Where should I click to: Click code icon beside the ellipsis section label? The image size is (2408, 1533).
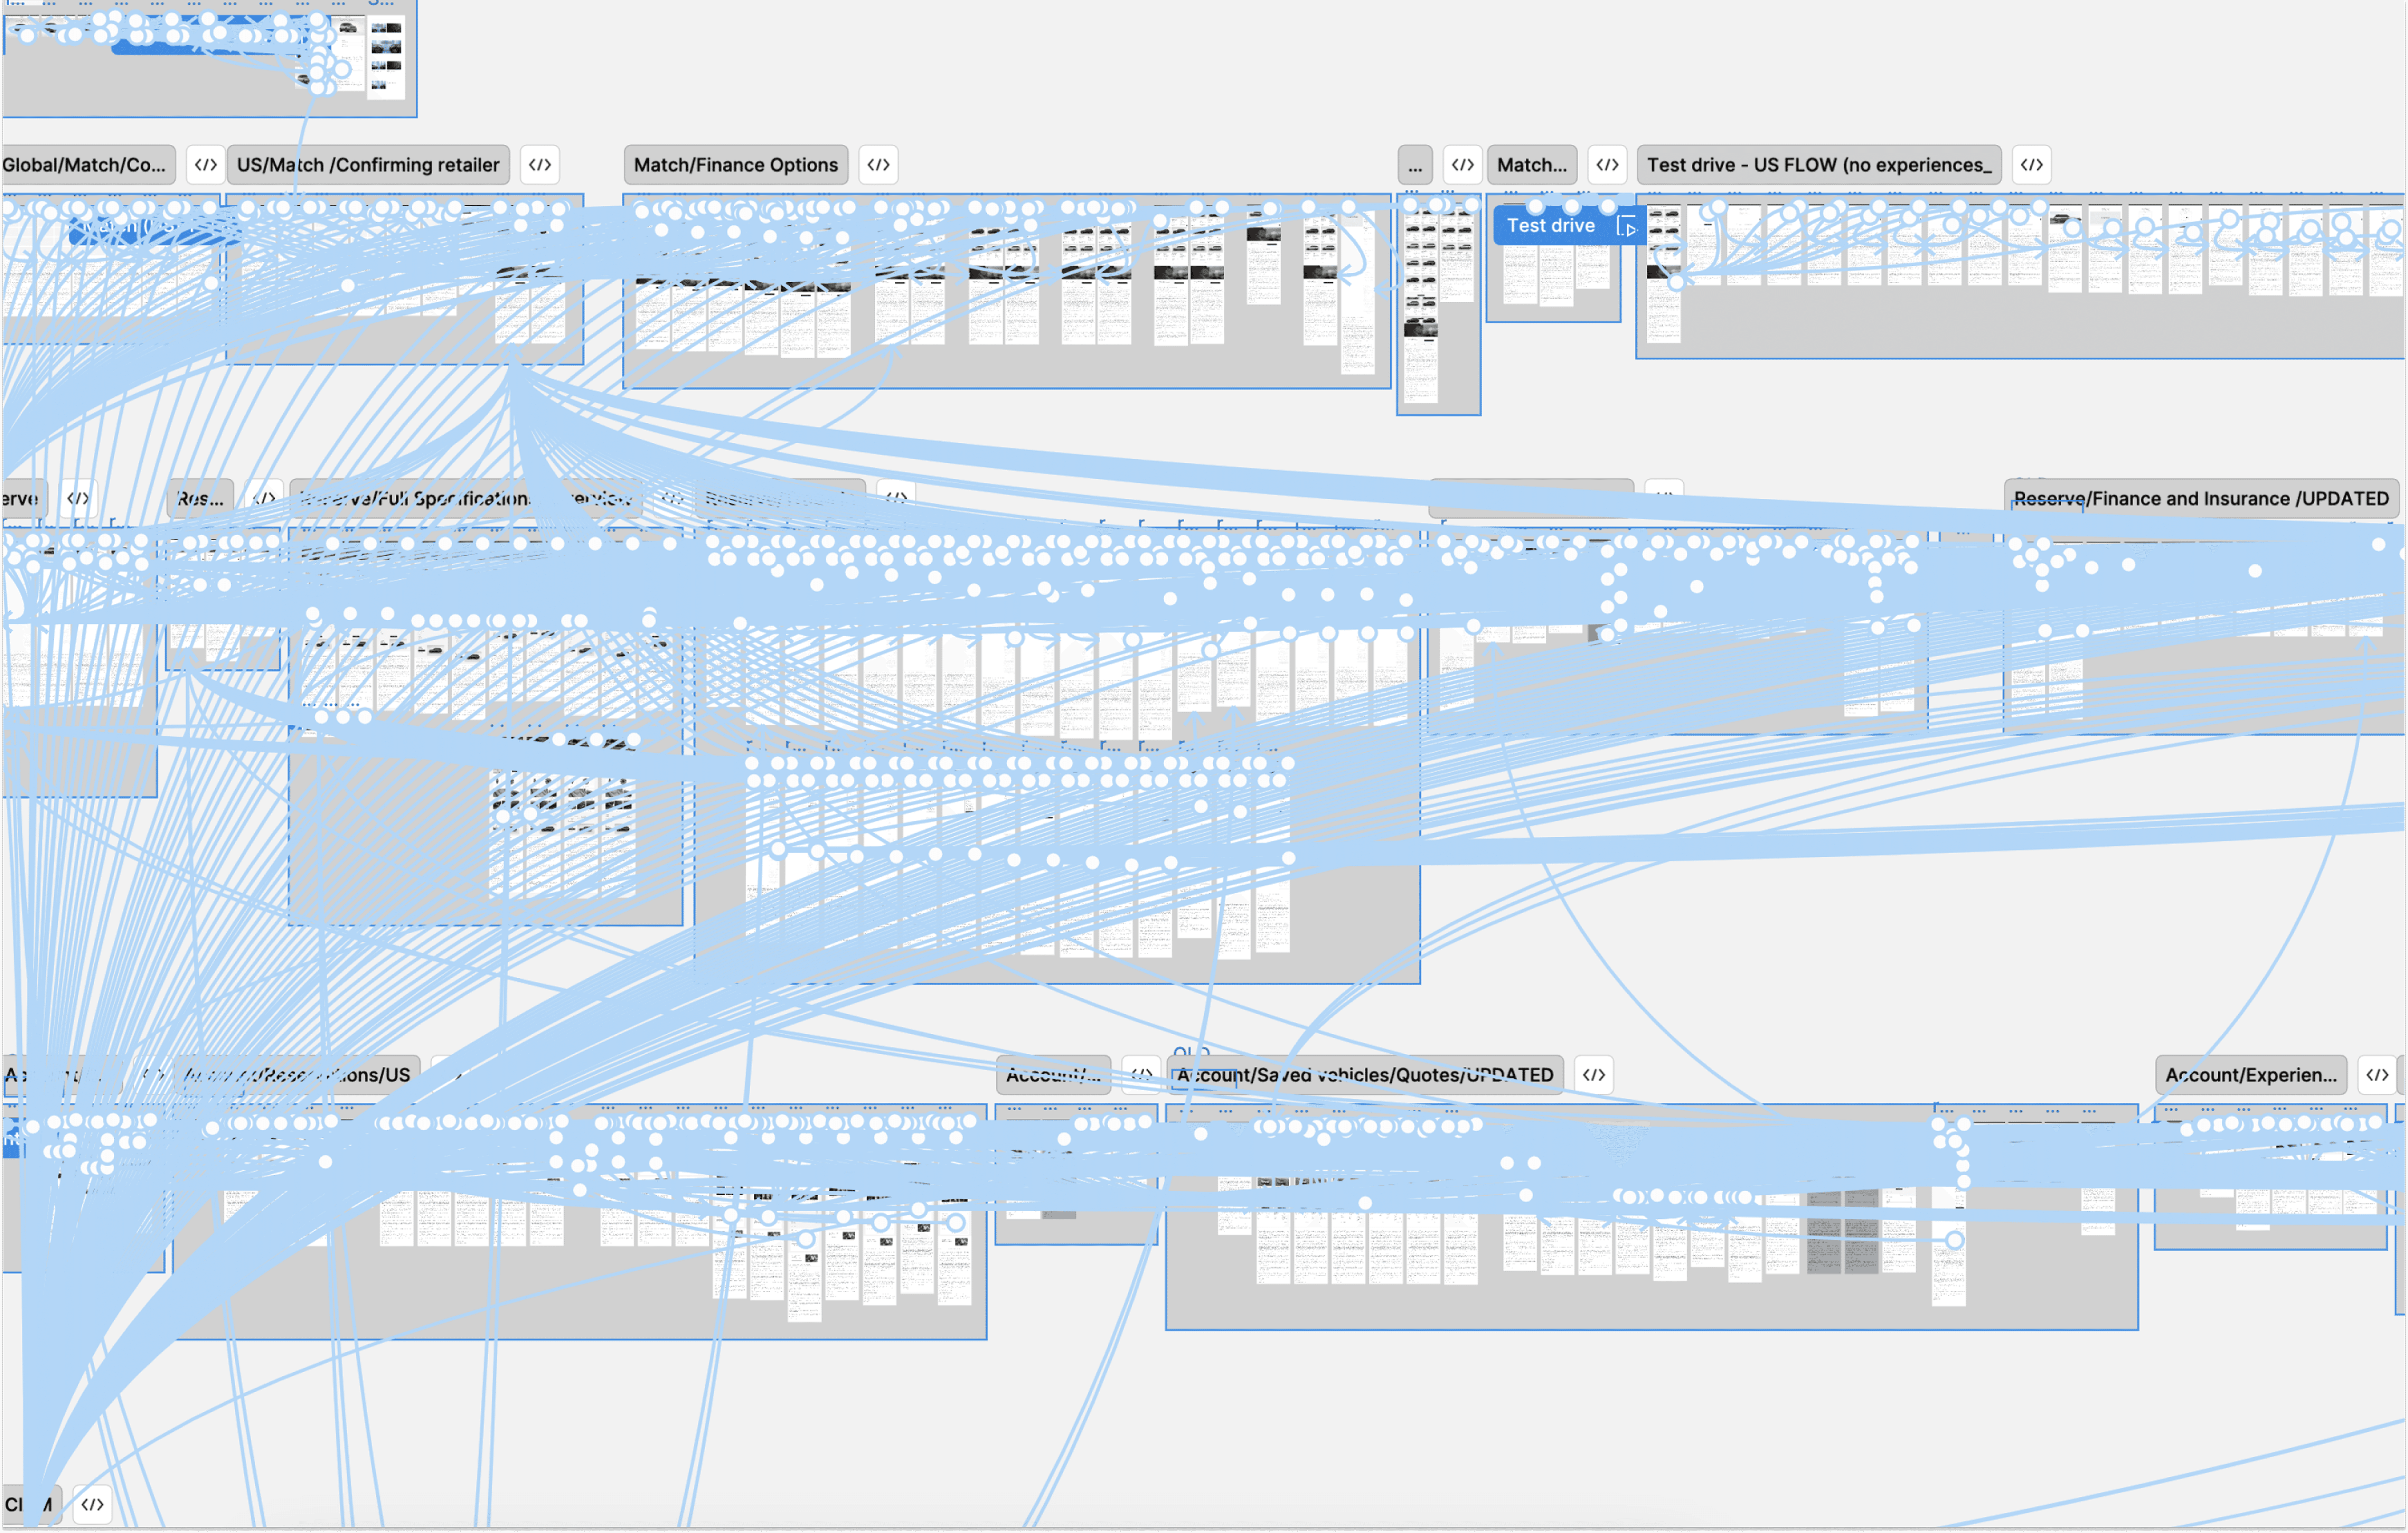pyautogui.click(x=1462, y=165)
